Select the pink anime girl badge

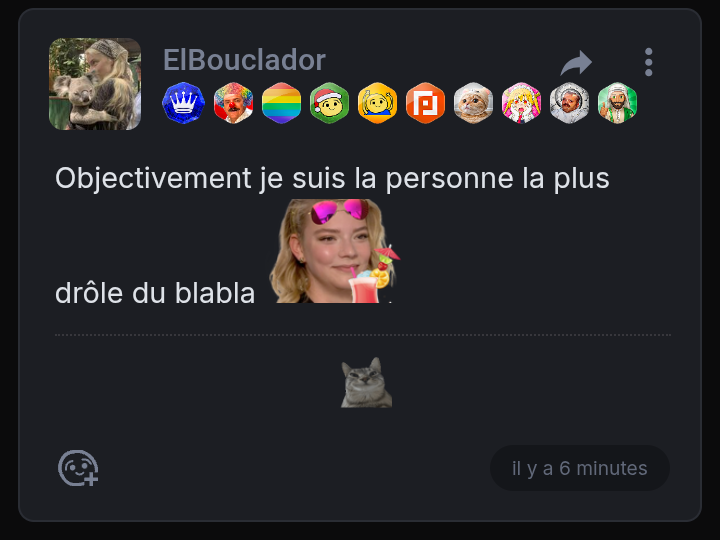tap(521, 103)
